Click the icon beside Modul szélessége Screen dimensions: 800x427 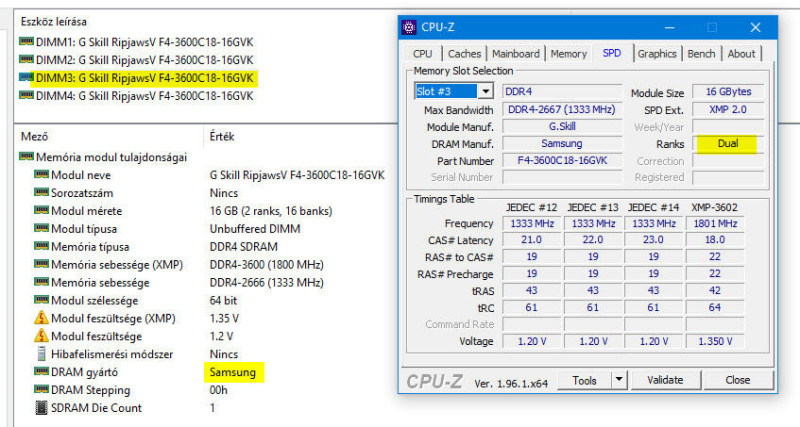click(41, 300)
